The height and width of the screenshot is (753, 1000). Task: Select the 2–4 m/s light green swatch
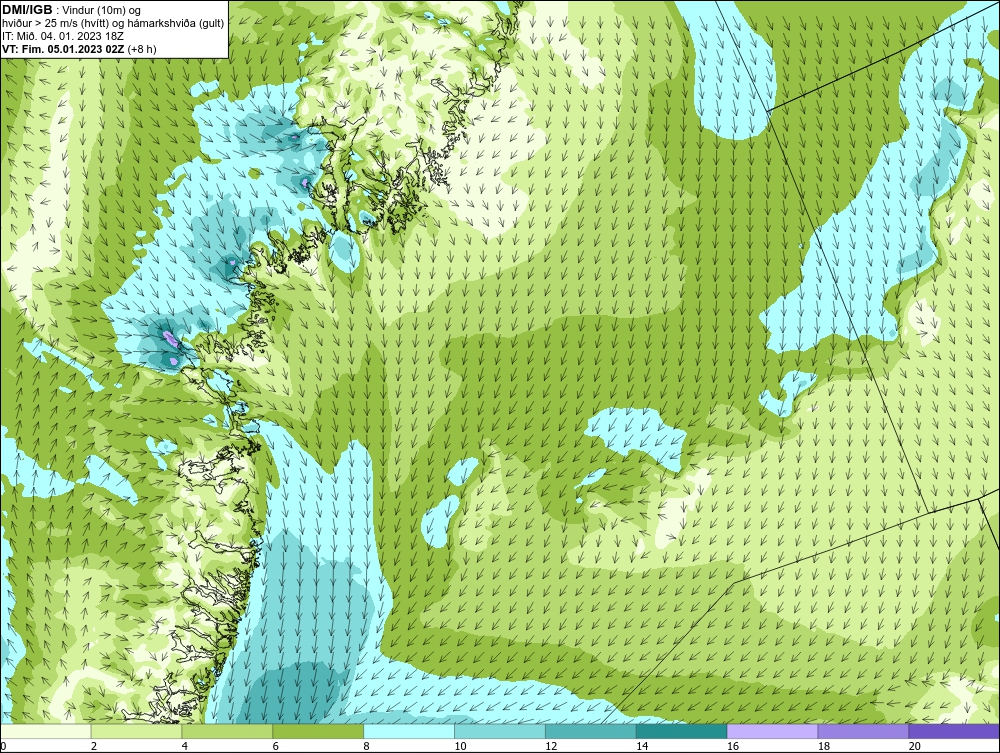point(136,731)
